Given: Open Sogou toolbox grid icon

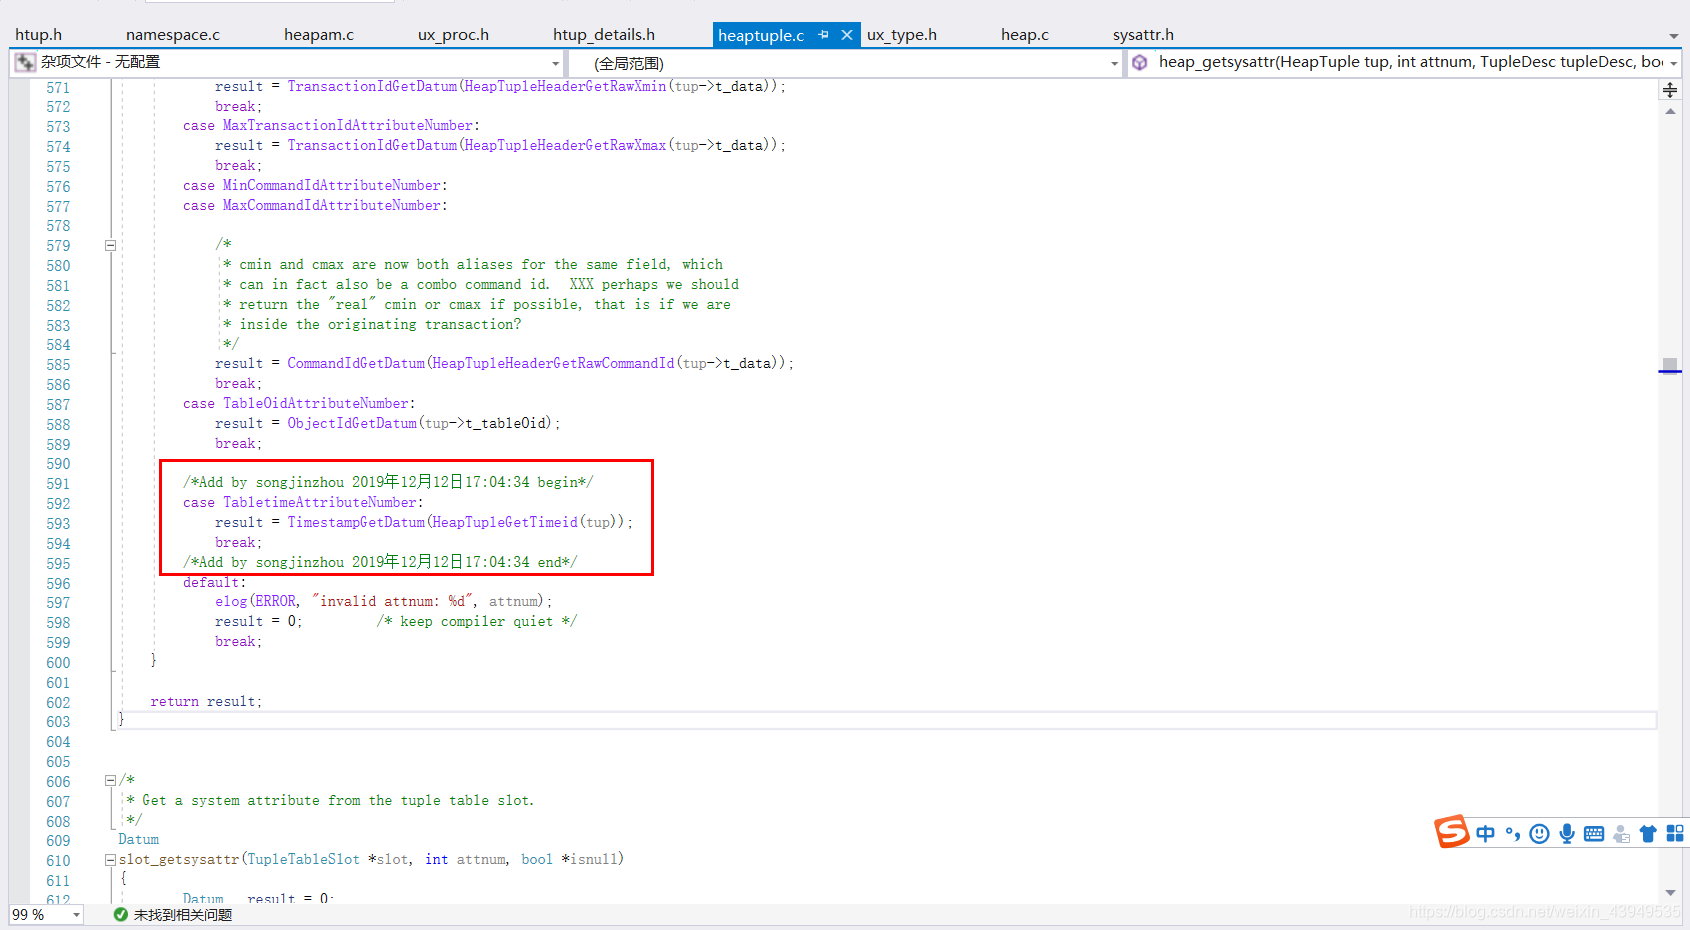Looking at the screenshot, I should click(1675, 834).
